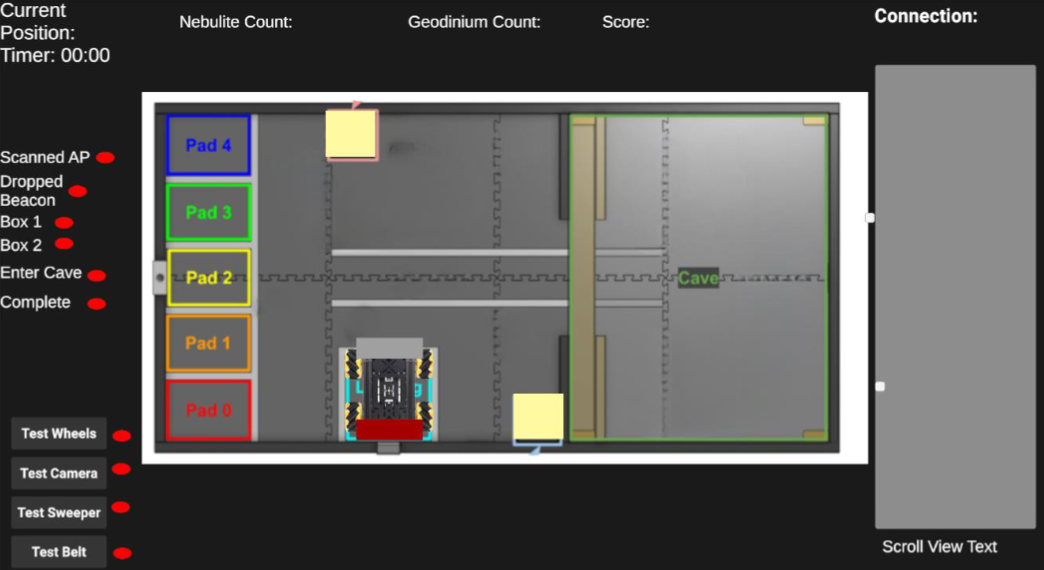This screenshot has height=570, width=1044.
Task: Click the robot on the field map
Action: click(389, 392)
